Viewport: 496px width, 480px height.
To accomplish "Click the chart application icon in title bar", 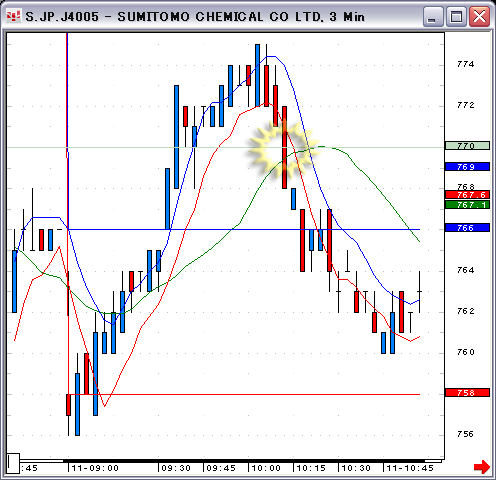I will pos(14,16).
